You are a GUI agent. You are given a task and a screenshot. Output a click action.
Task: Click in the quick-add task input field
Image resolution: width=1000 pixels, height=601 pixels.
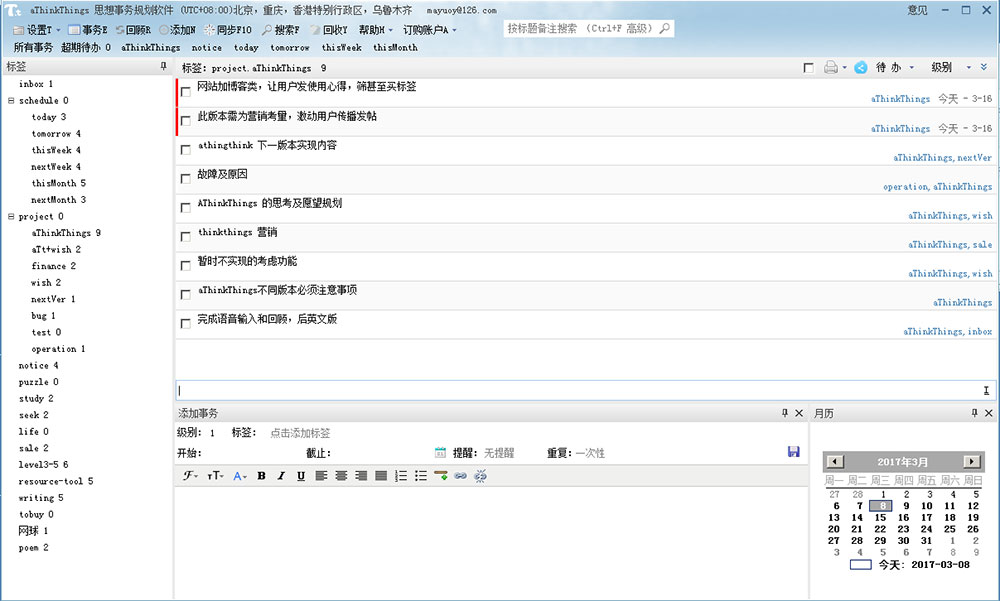coord(584,390)
